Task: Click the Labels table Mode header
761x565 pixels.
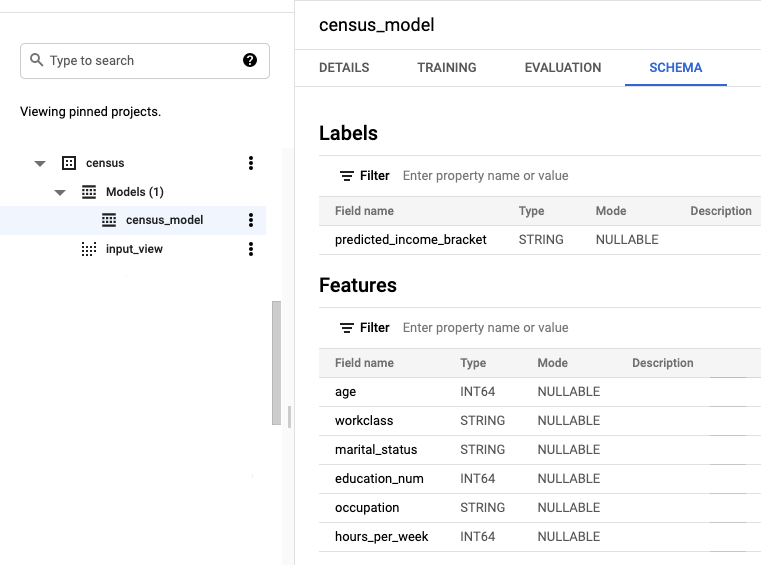Action: point(611,211)
